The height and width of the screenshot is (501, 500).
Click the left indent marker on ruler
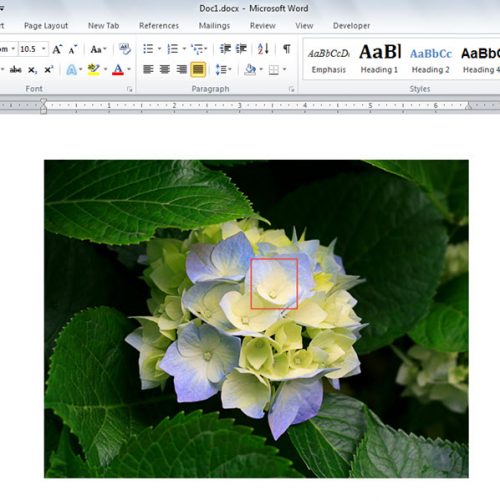pos(43,106)
